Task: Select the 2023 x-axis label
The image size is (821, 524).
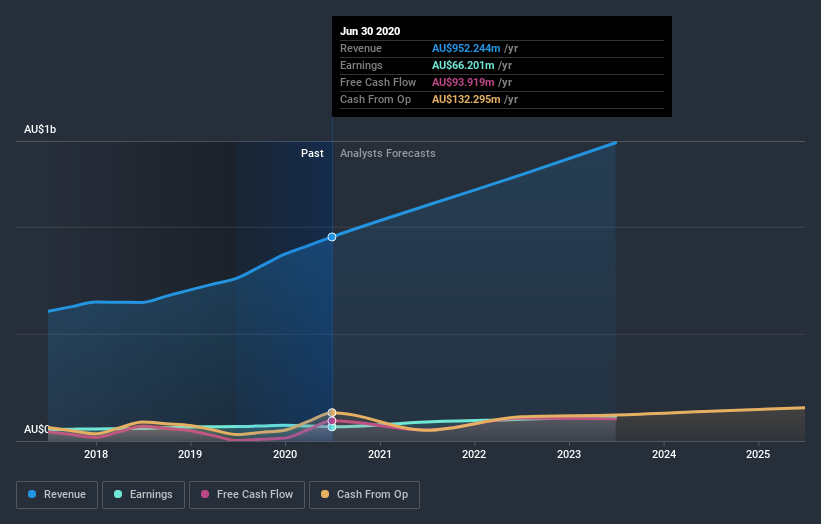Action: pos(569,454)
